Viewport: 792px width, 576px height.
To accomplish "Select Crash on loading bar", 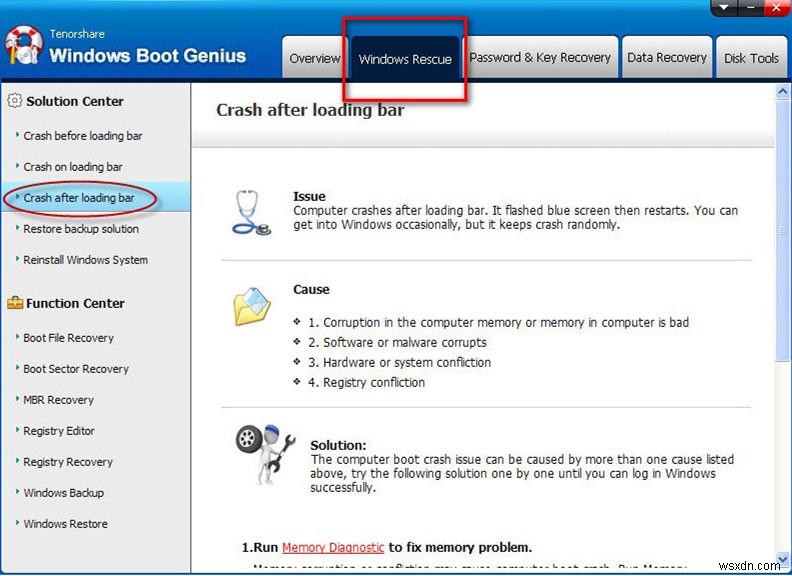I will click(x=73, y=167).
